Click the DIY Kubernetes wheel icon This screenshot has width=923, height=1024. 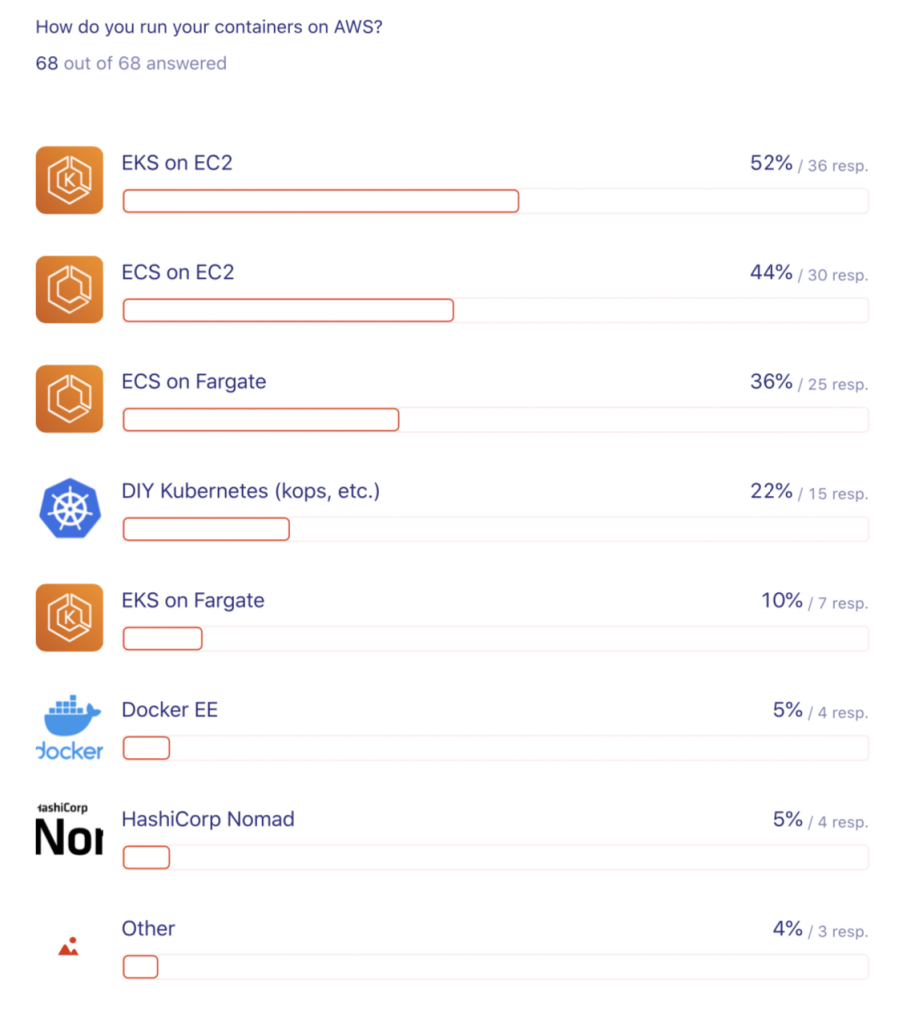69,508
